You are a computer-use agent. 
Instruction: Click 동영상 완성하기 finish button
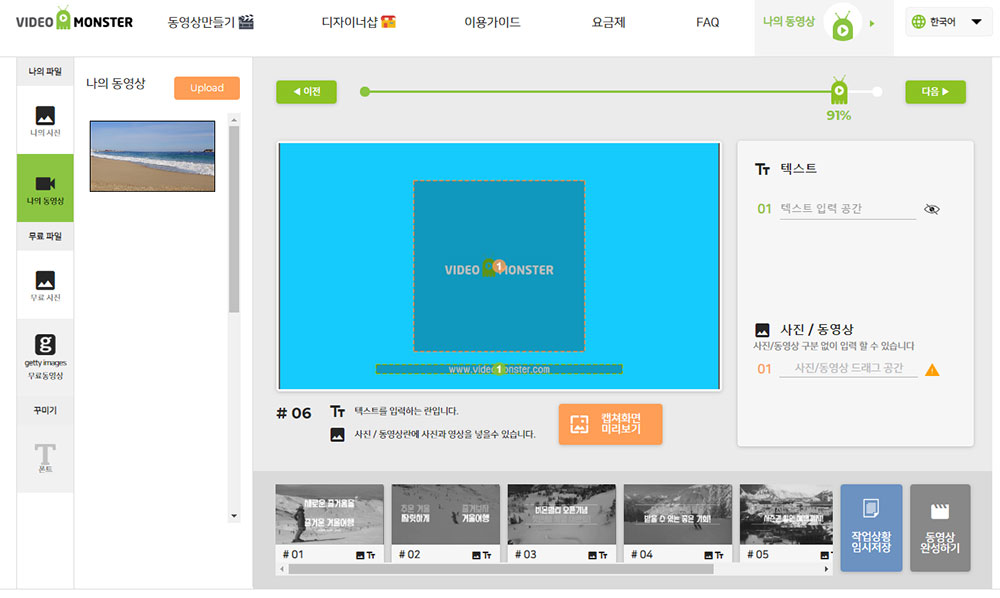click(x=940, y=527)
